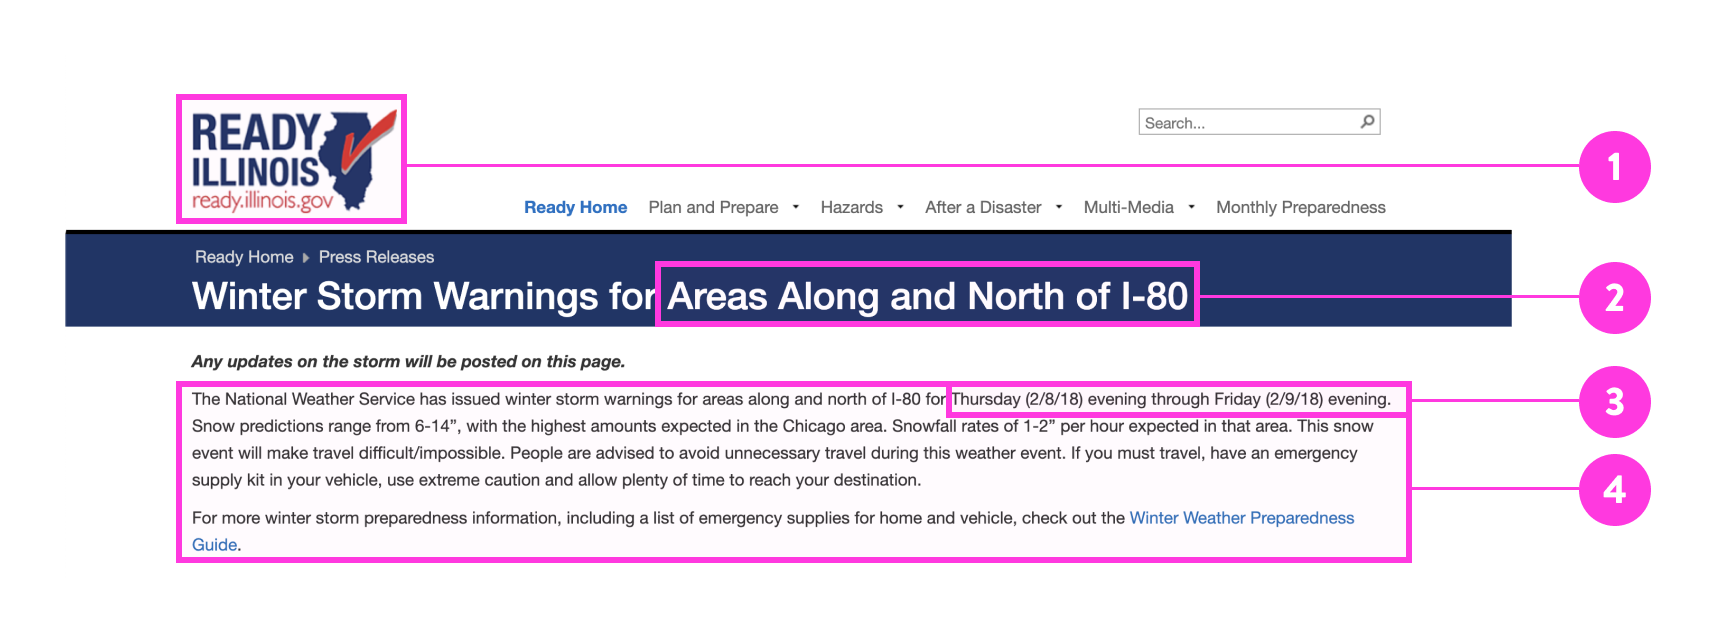Click the Ready Illinois logo
The height and width of the screenshot is (632, 1715).
coord(291,160)
